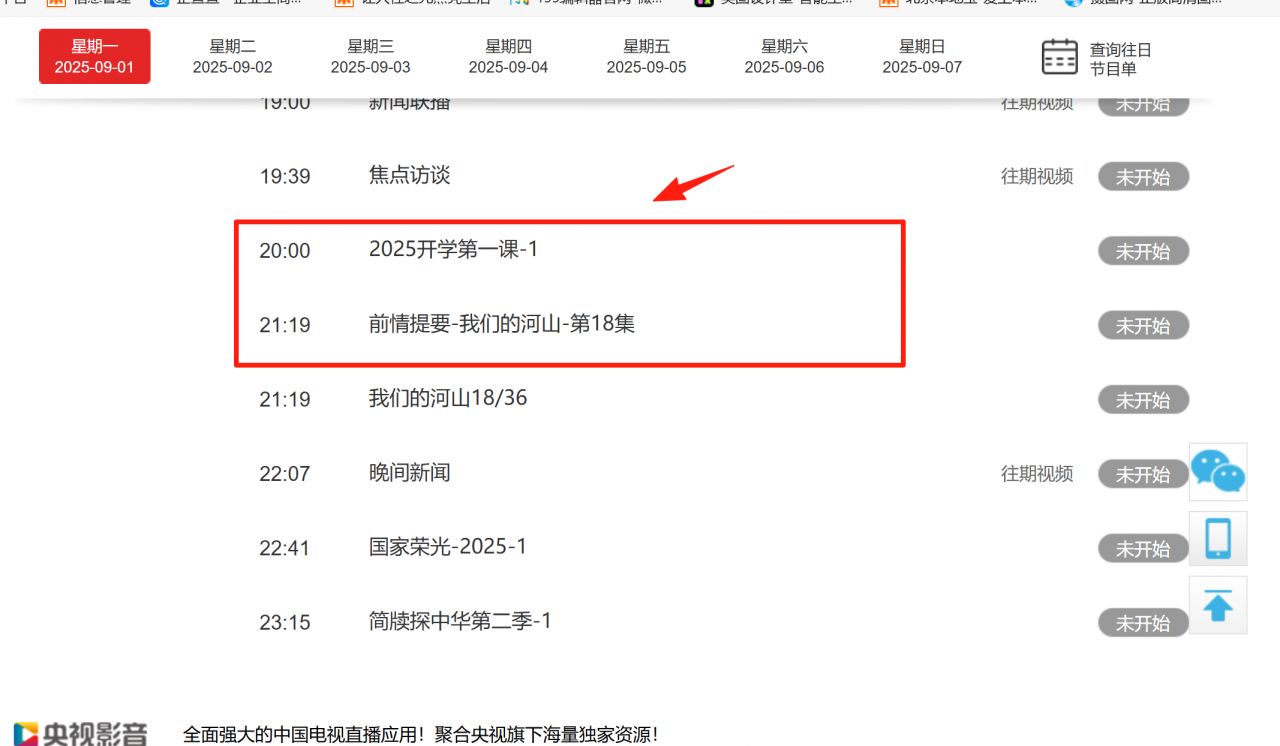Viewport: 1280px width, 746px height.
Task: Click the 我们的河山18/36 program title
Action: [x=448, y=398]
